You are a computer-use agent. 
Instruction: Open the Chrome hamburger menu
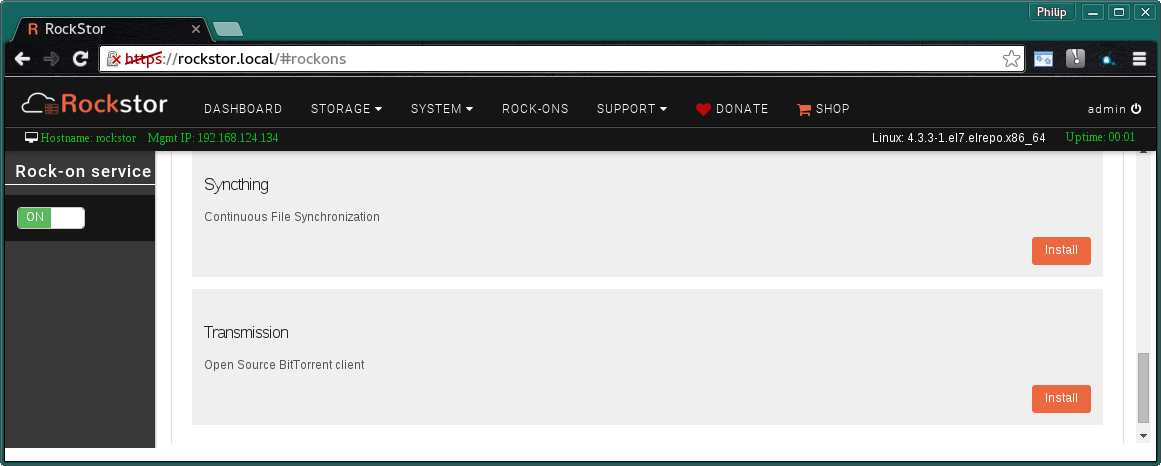1140,59
